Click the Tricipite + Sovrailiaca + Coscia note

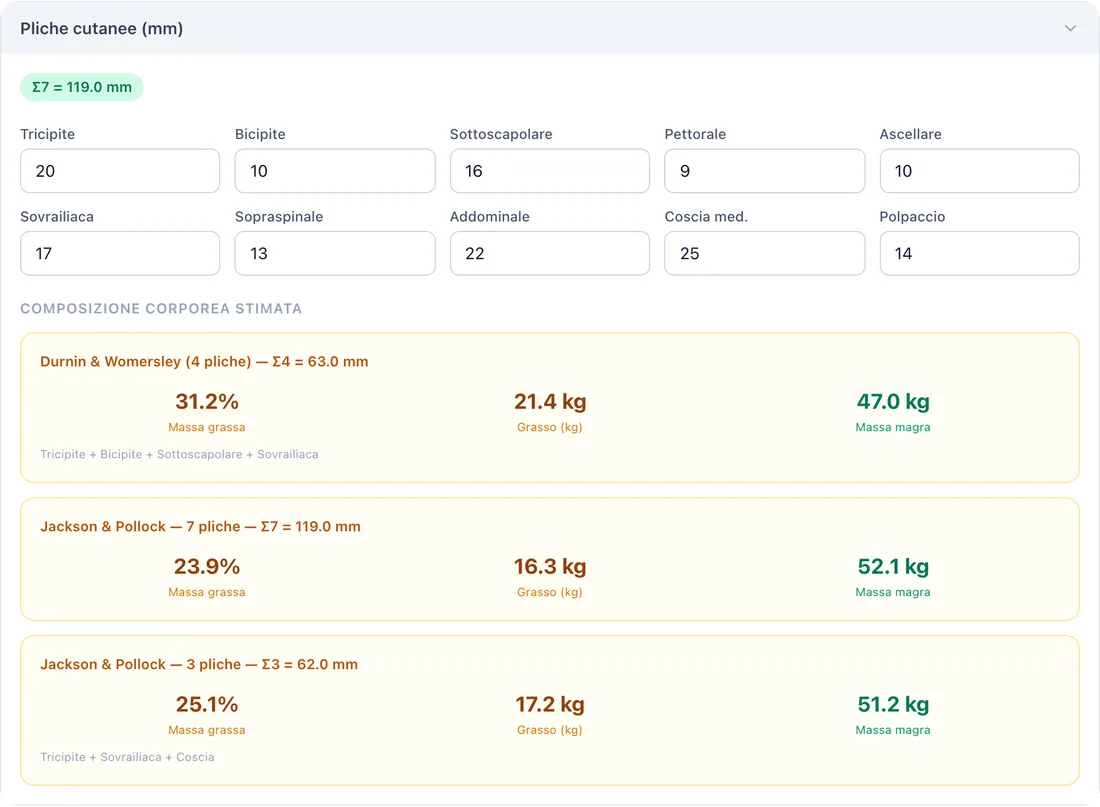click(x=127, y=757)
